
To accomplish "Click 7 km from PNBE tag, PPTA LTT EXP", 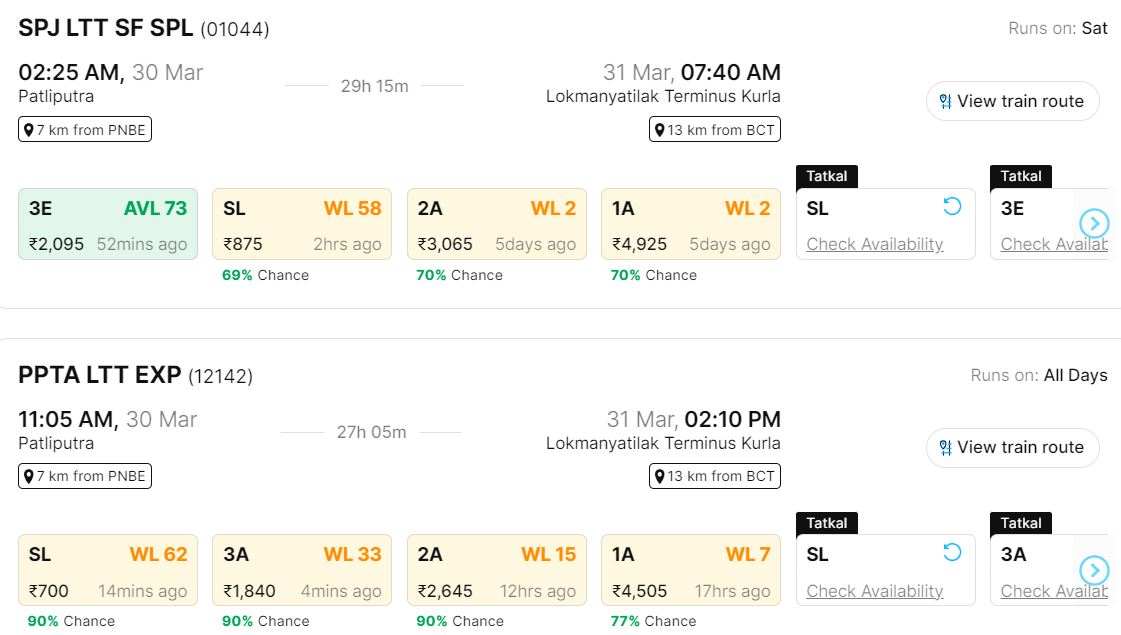I will point(85,476).
